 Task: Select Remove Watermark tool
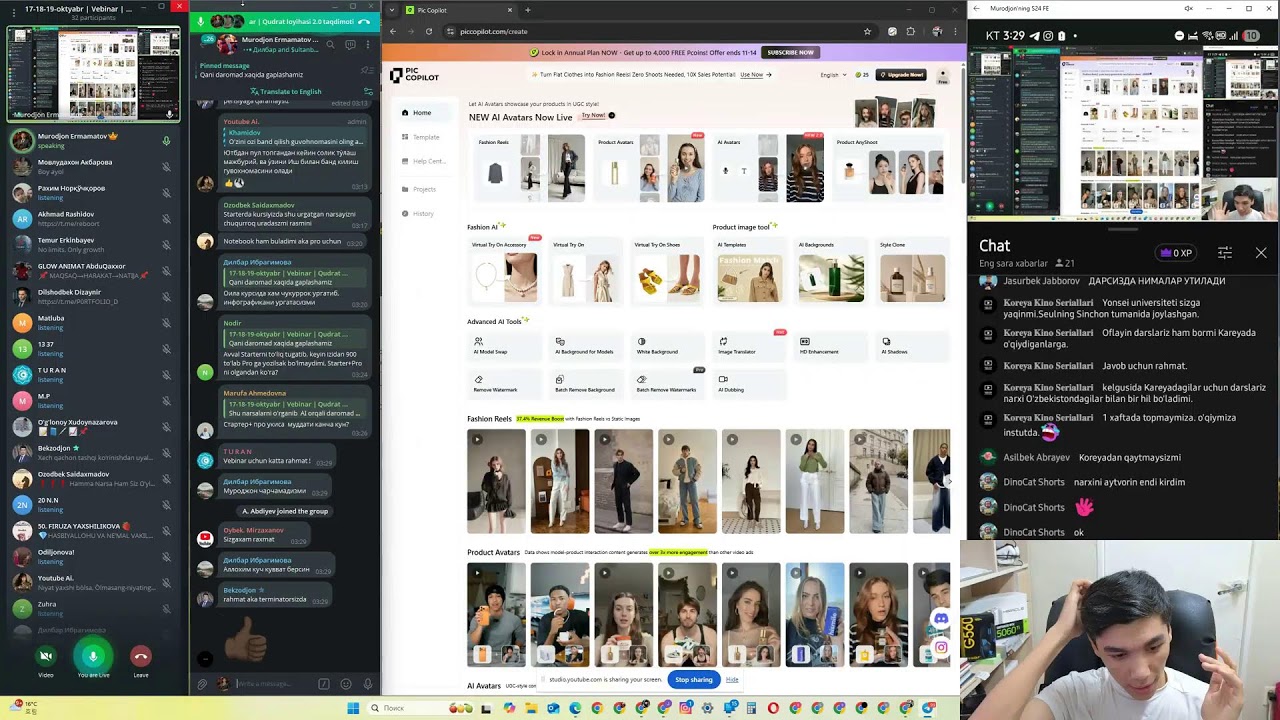506,384
